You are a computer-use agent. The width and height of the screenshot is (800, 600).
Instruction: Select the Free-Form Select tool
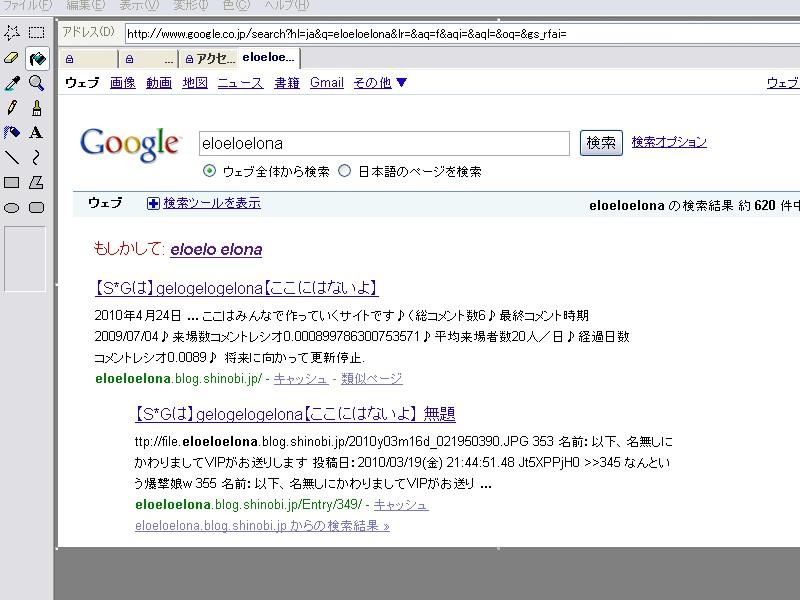point(12,33)
